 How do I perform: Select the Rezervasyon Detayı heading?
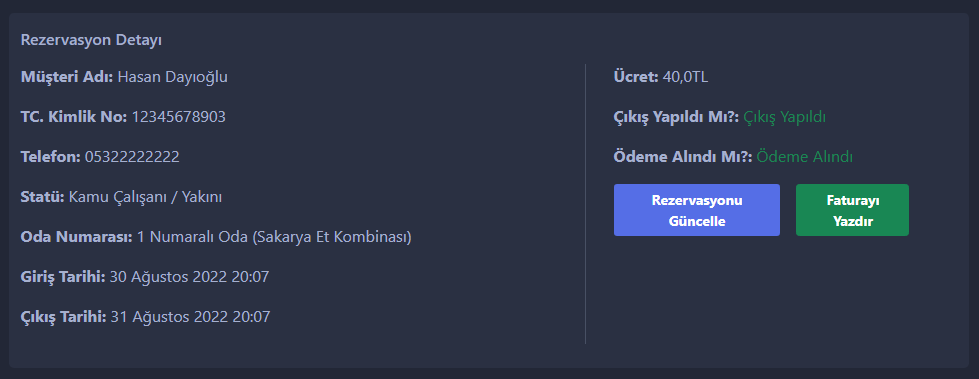[x=91, y=40]
